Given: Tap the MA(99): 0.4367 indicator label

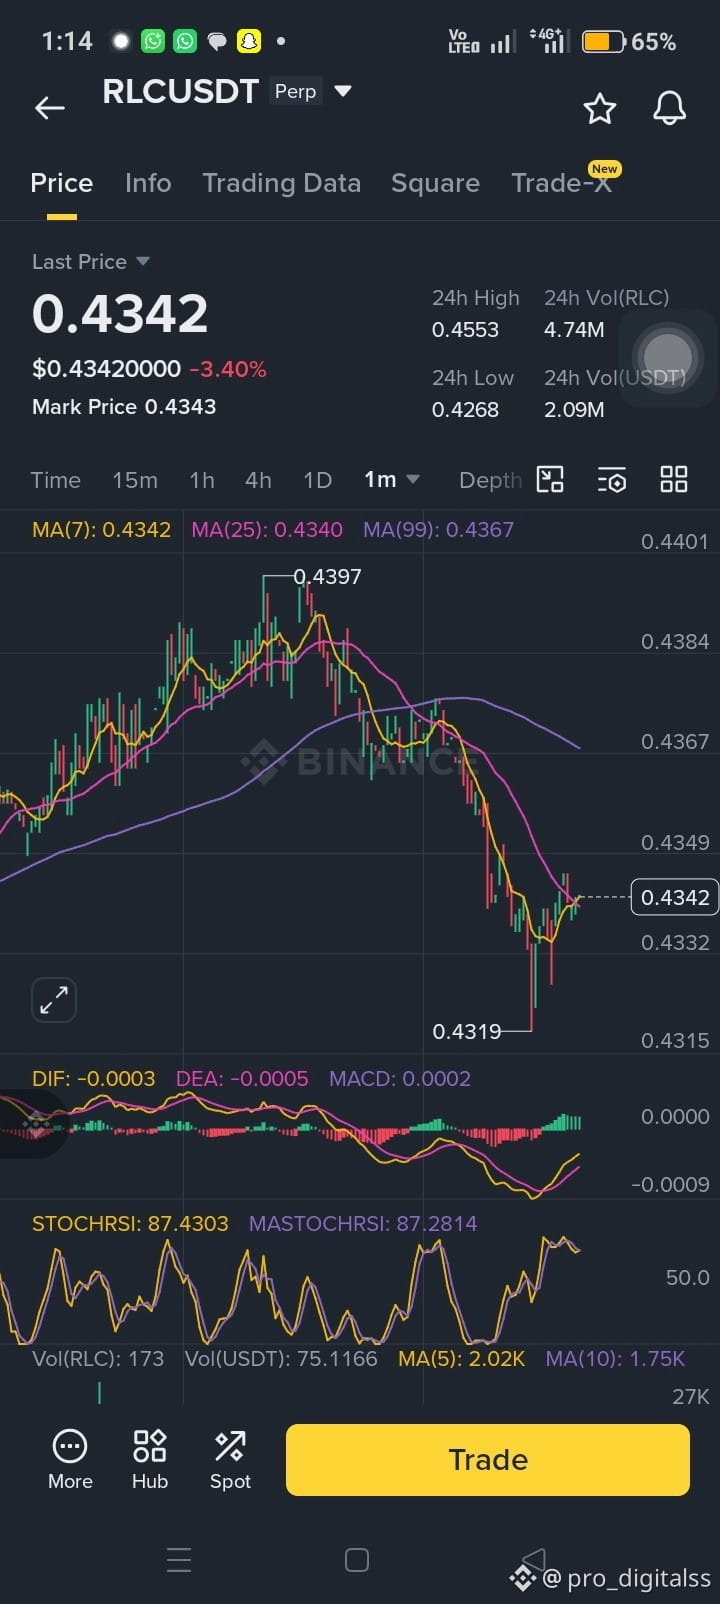Looking at the screenshot, I should click(x=438, y=530).
